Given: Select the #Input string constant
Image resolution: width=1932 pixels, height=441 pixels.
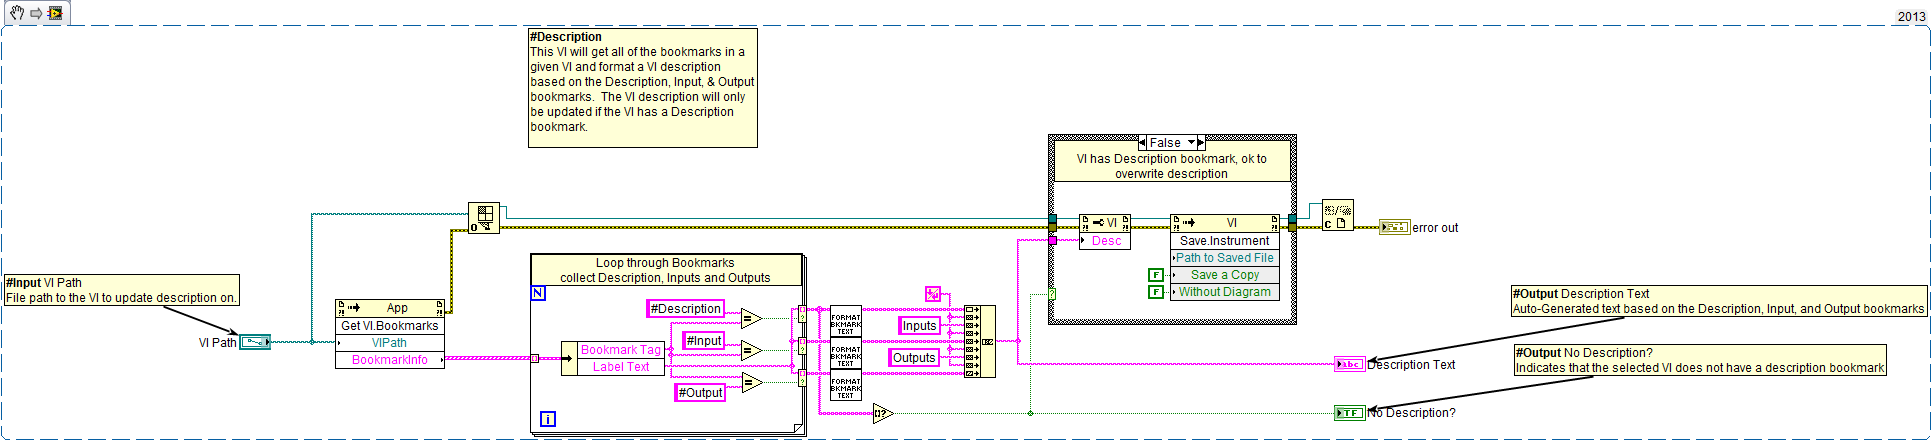Looking at the screenshot, I should [x=704, y=341].
